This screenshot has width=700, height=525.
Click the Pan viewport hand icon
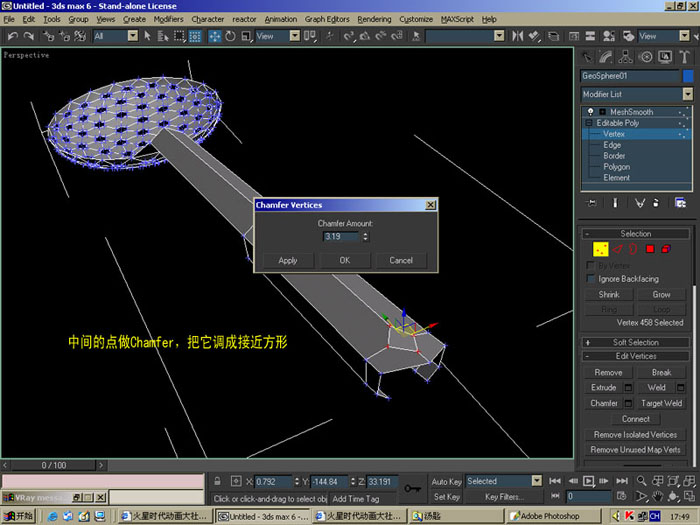click(x=657, y=496)
